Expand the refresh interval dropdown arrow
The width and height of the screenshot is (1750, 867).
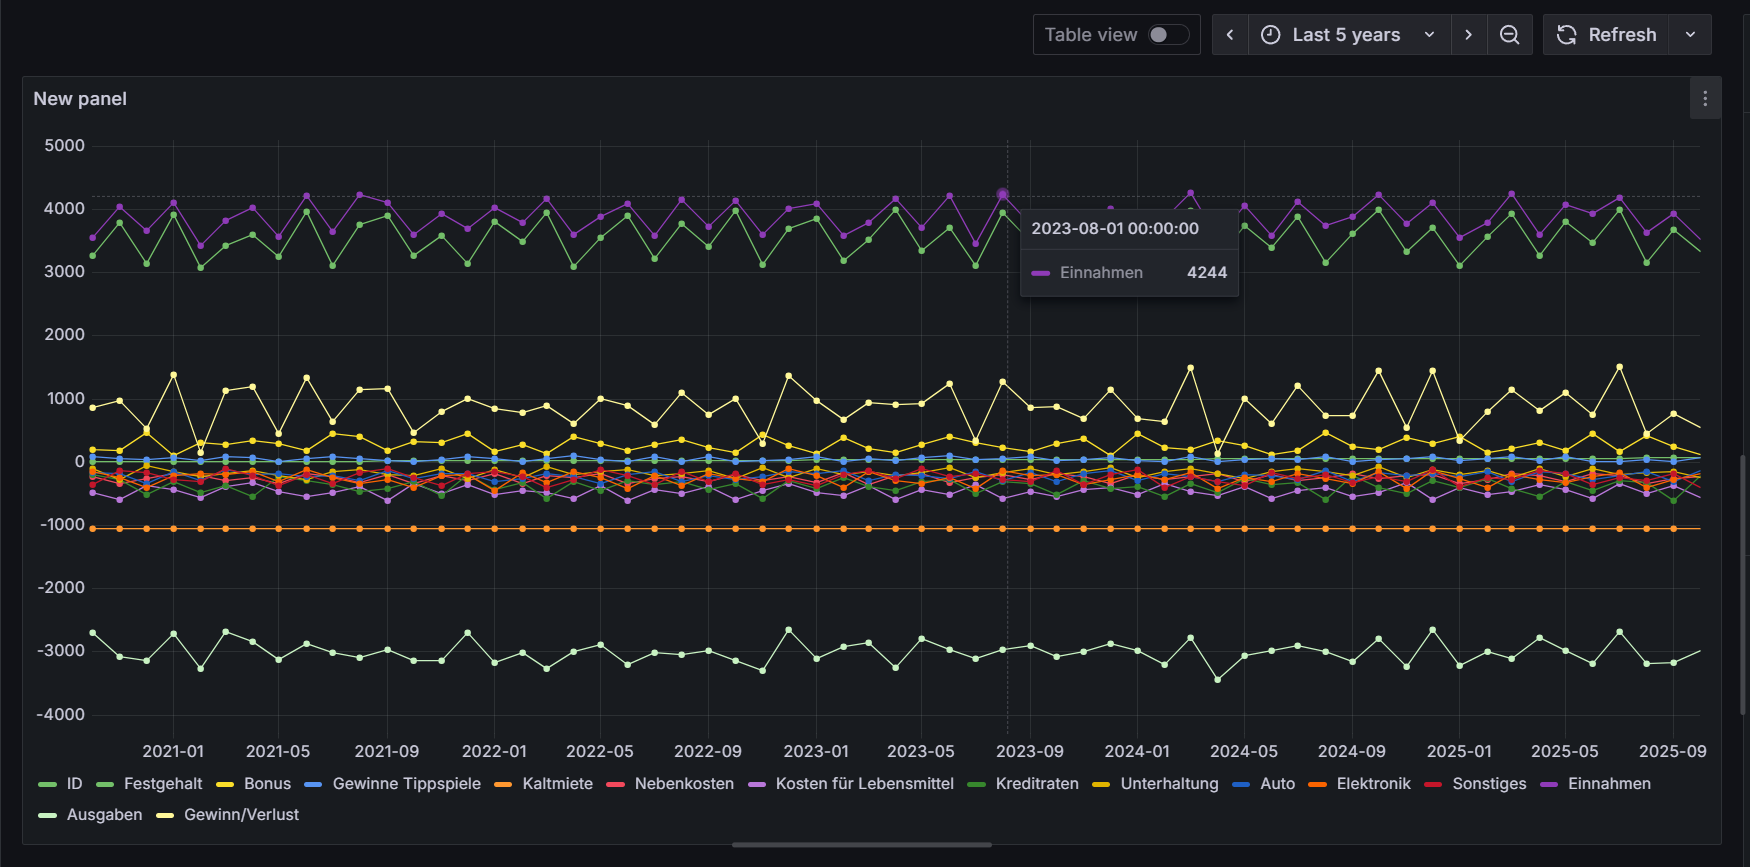1690,35
